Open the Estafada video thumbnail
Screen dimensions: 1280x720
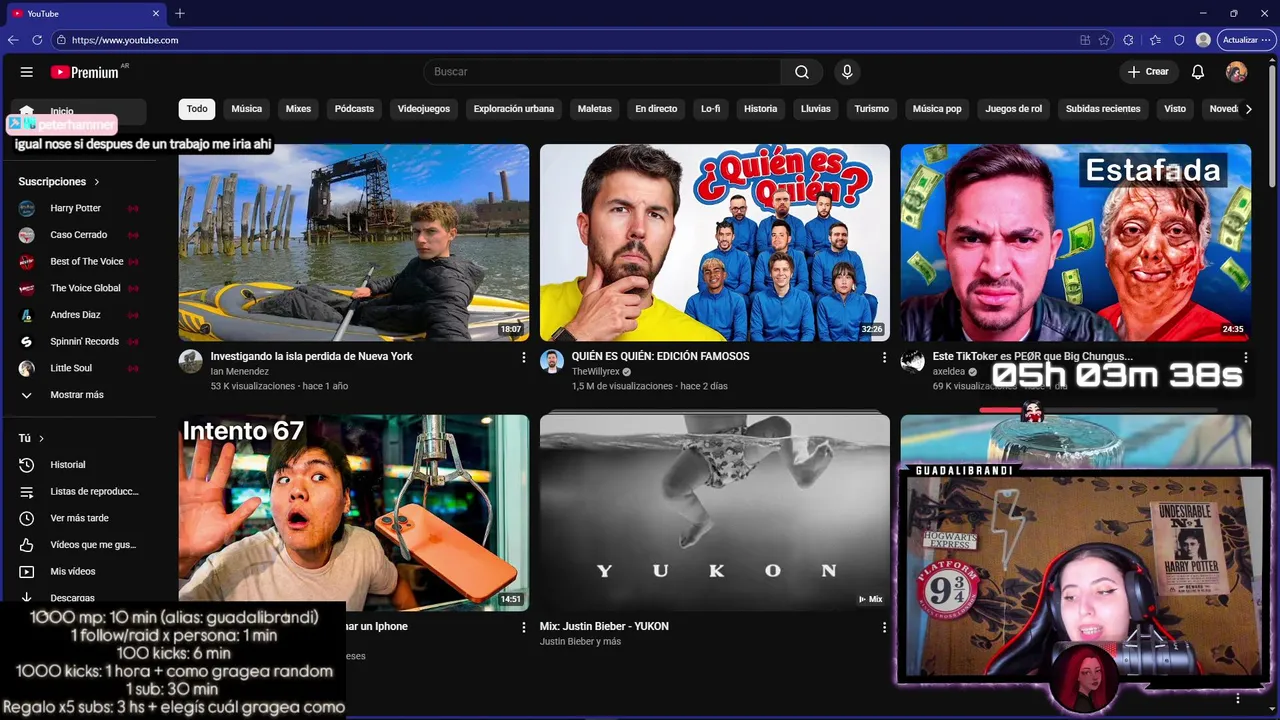click(x=1075, y=243)
